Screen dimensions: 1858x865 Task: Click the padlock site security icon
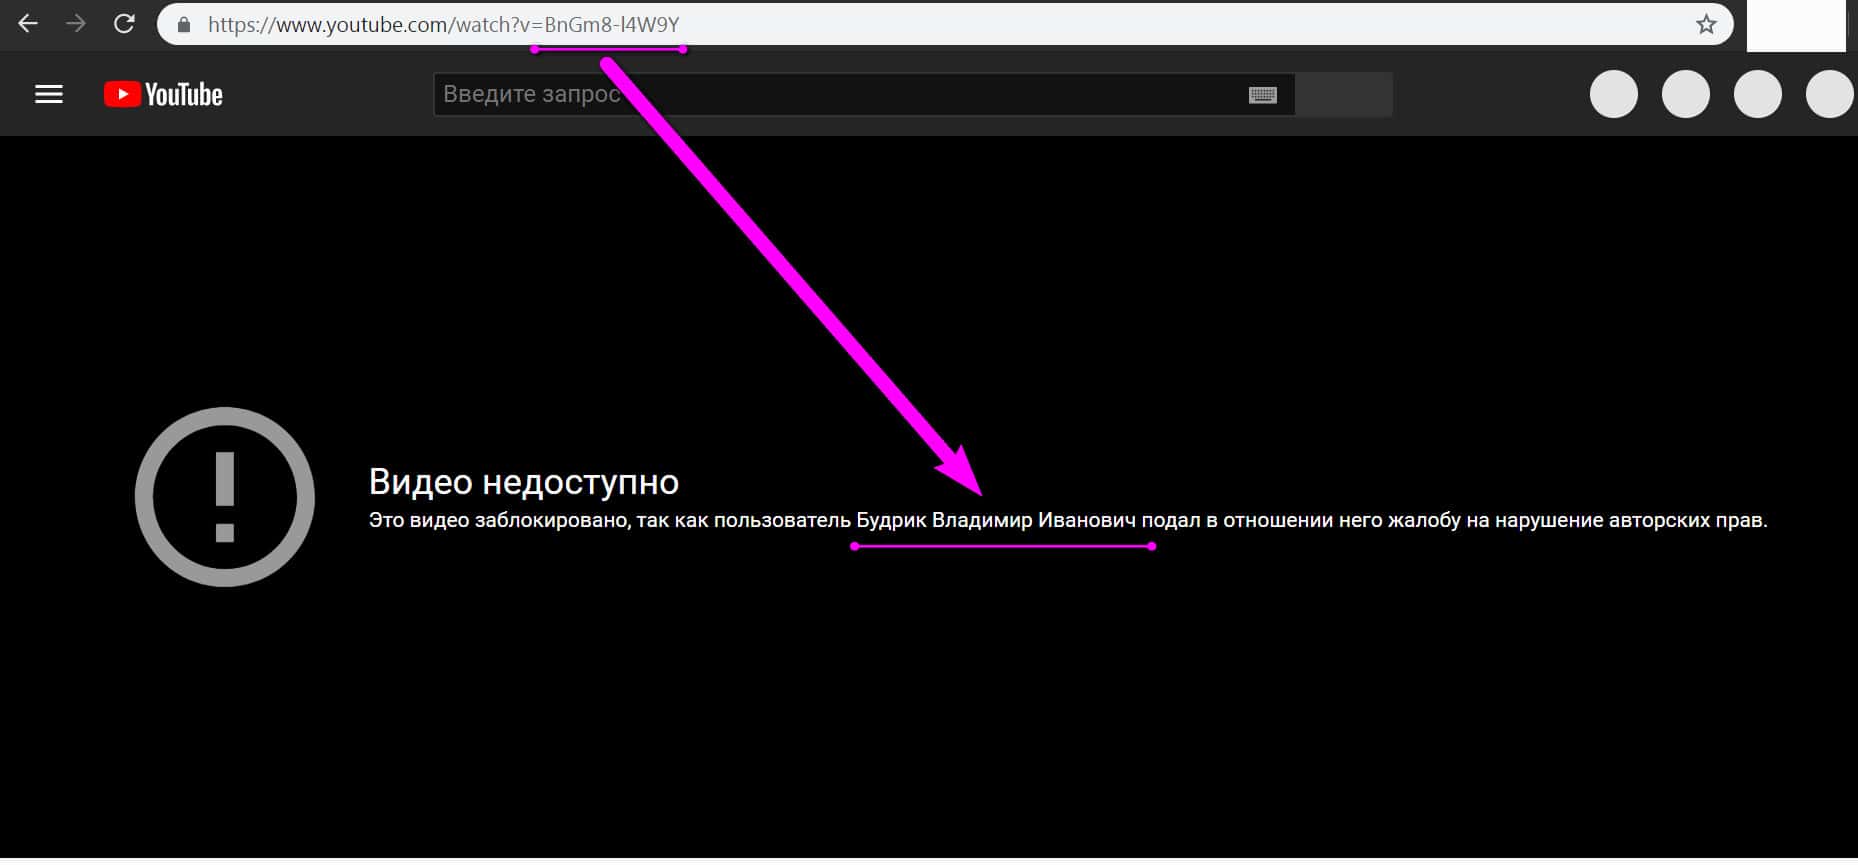(x=184, y=25)
